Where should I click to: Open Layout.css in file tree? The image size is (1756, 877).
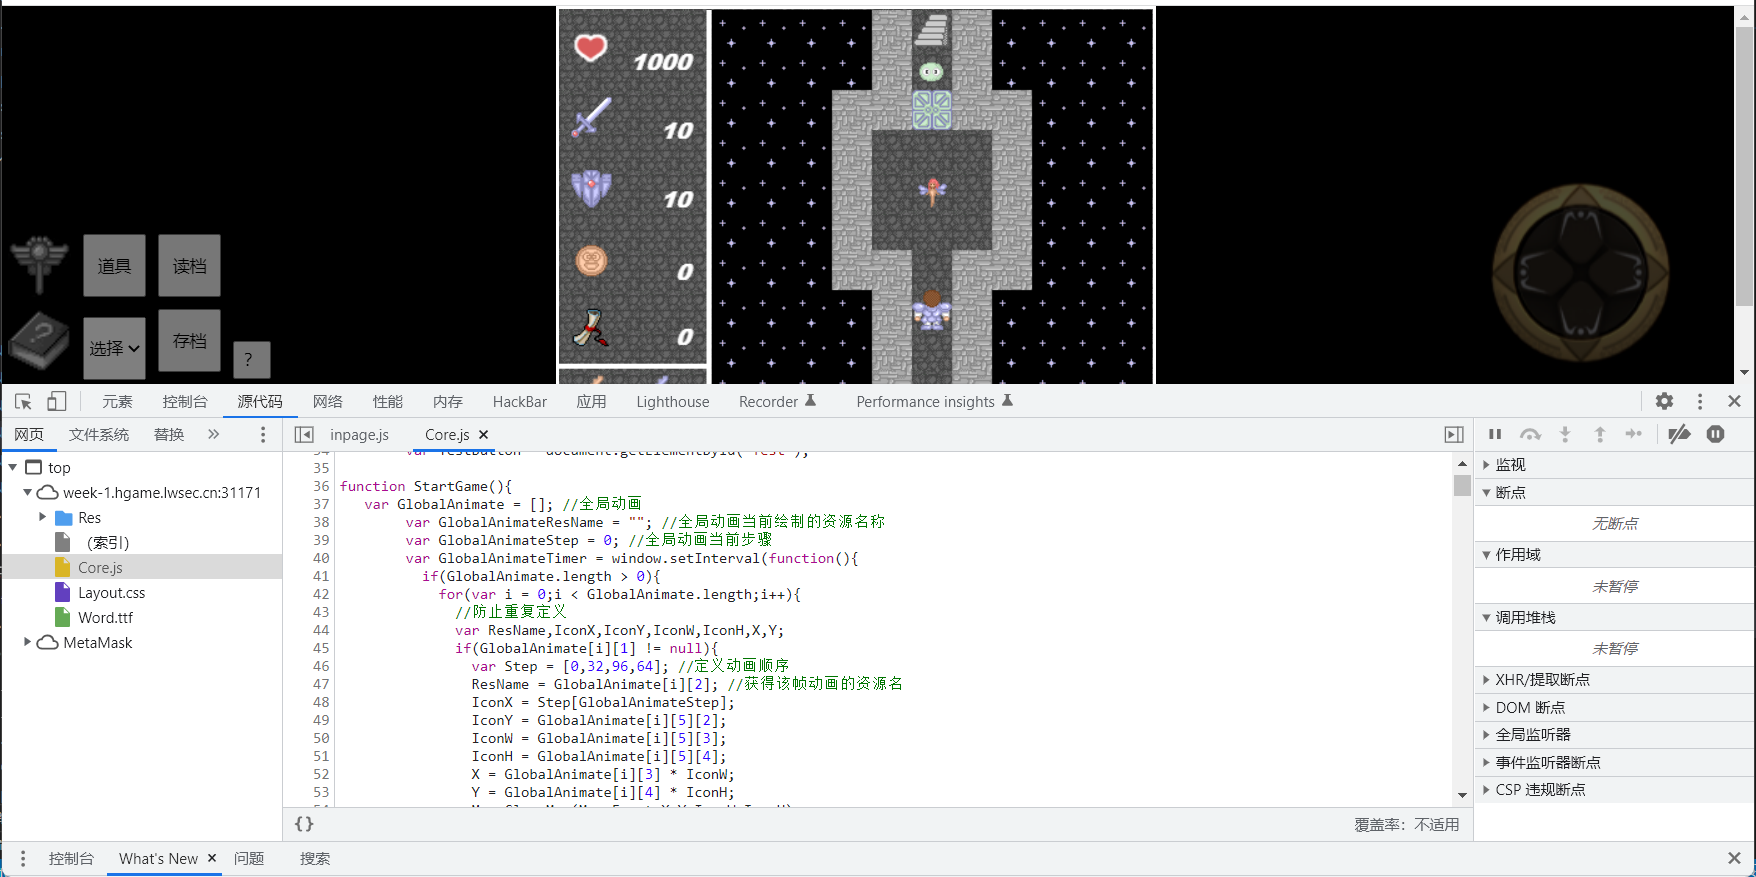(111, 593)
